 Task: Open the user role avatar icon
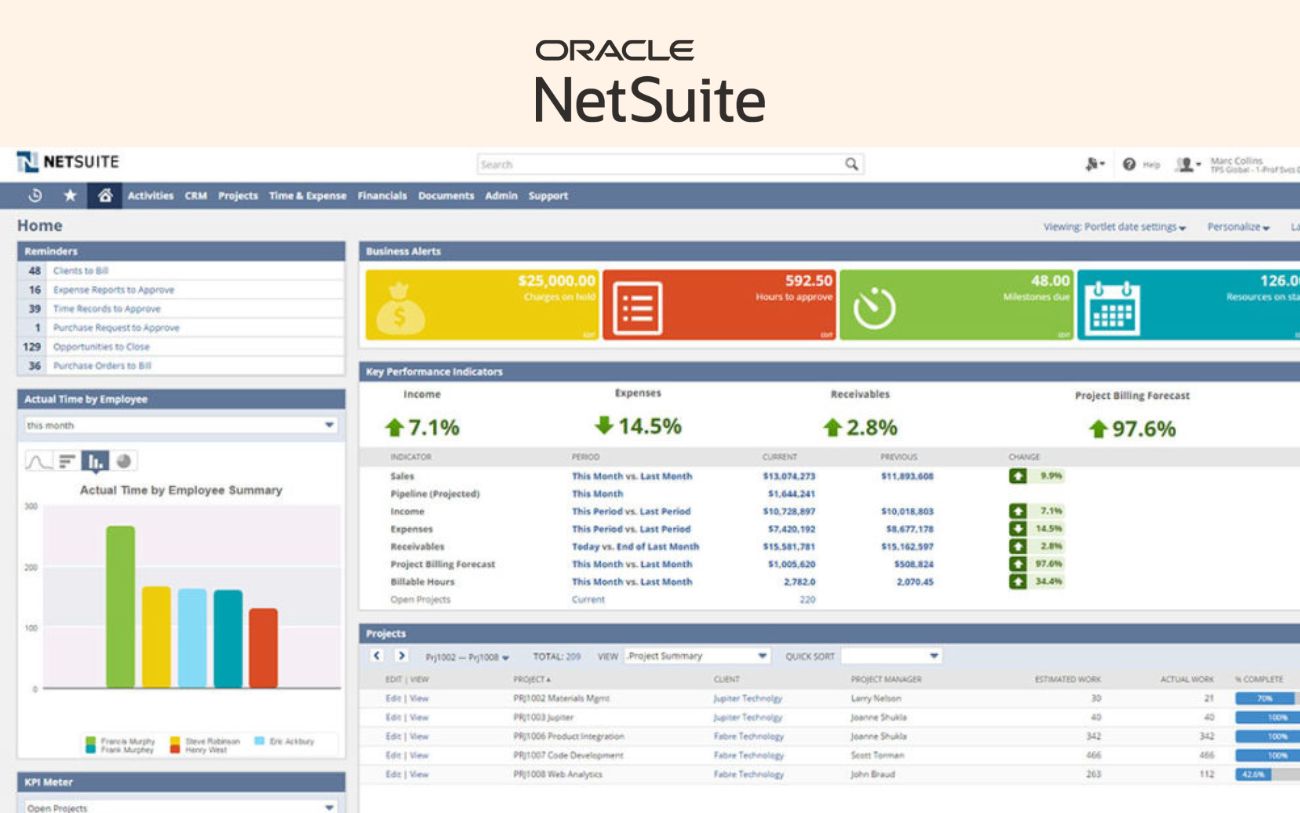1188,164
